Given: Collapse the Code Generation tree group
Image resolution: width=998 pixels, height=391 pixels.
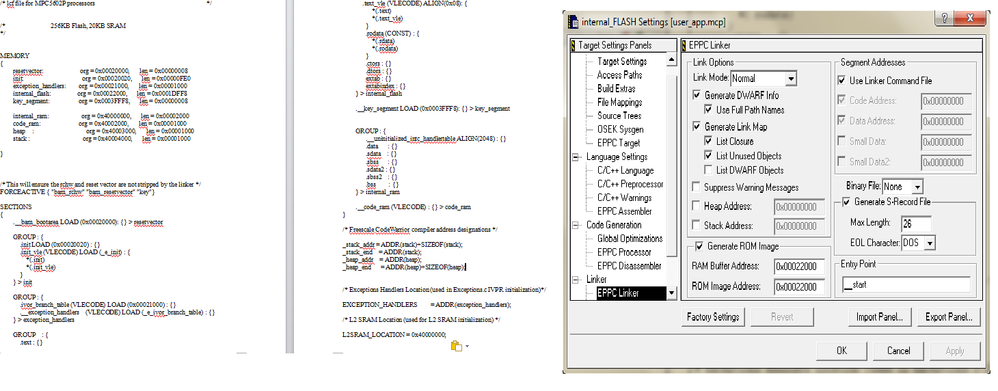Looking at the screenshot, I should click(x=576, y=225).
